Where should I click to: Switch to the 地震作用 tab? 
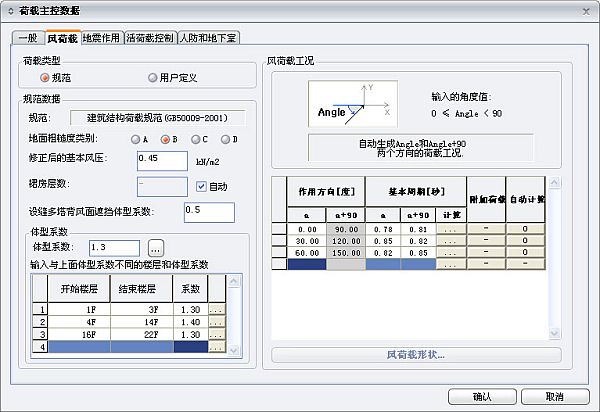tap(103, 38)
